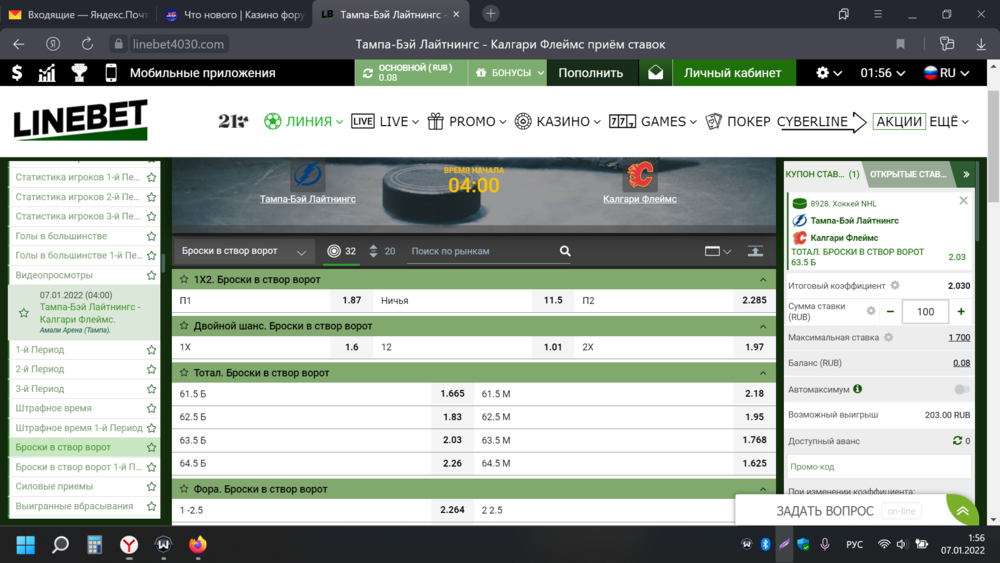The width and height of the screenshot is (1000, 563).
Task: Open the statistics chart icon
Action: pos(47,73)
